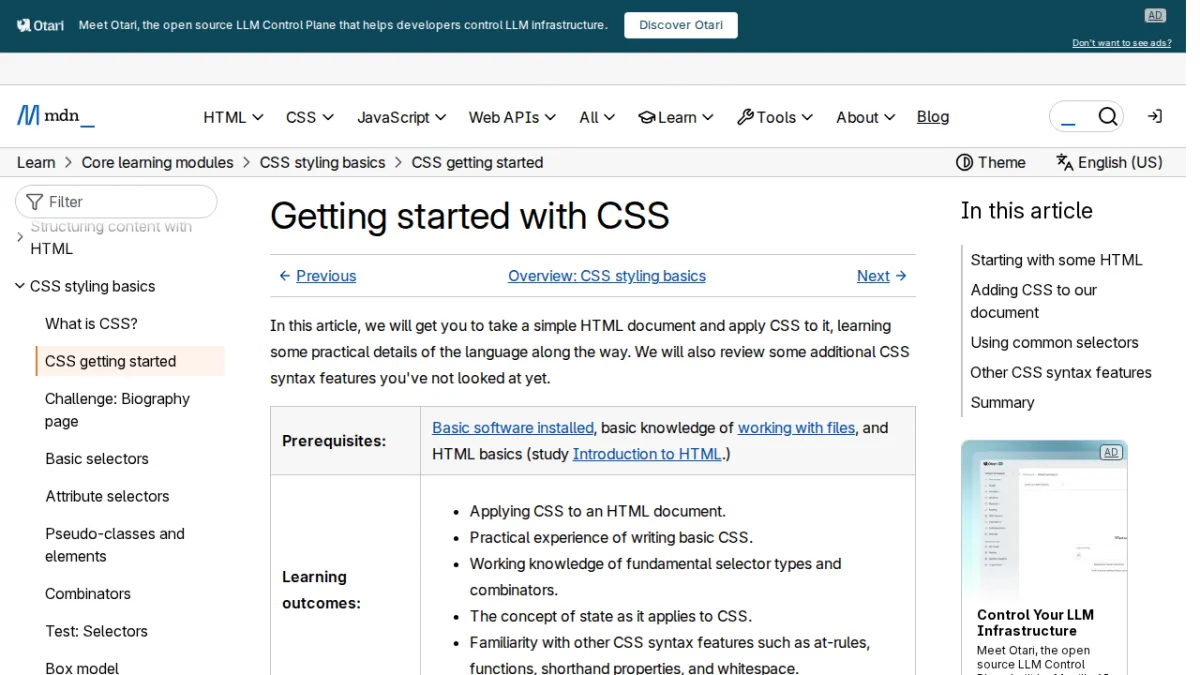Click the Otari ad thumbnail image
The image size is (1200, 675).
click(x=1044, y=519)
